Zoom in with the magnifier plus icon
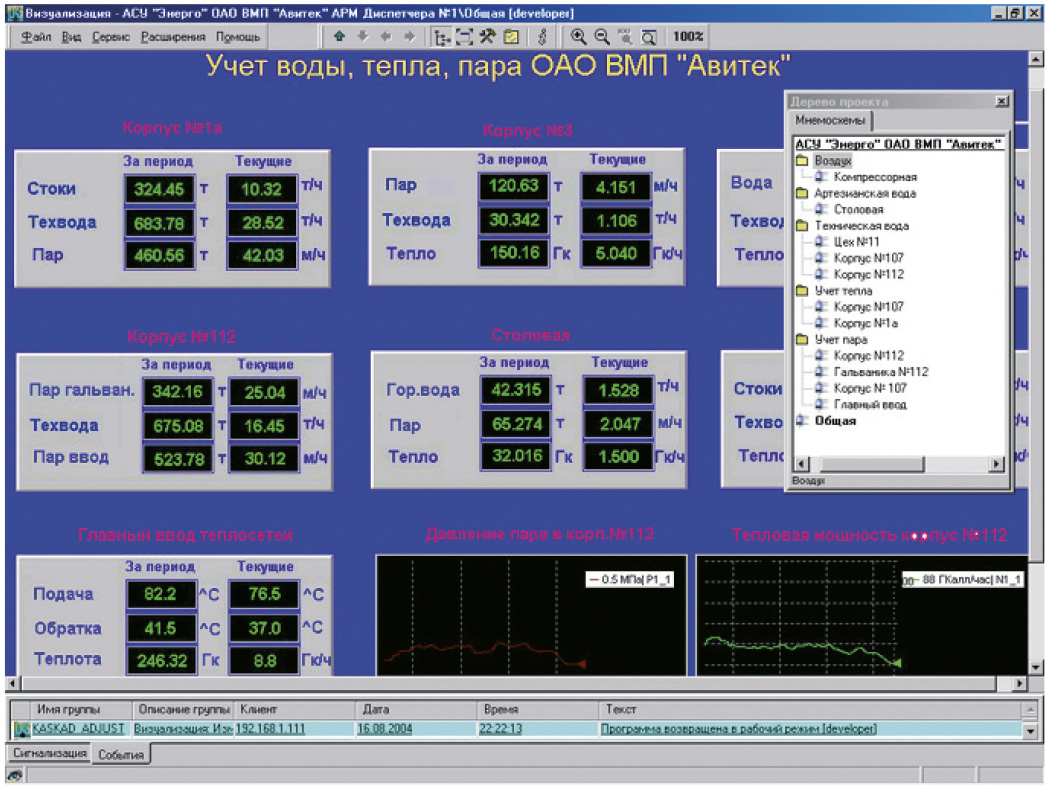Viewport: 1049px width, 788px height. [x=579, y=37]
